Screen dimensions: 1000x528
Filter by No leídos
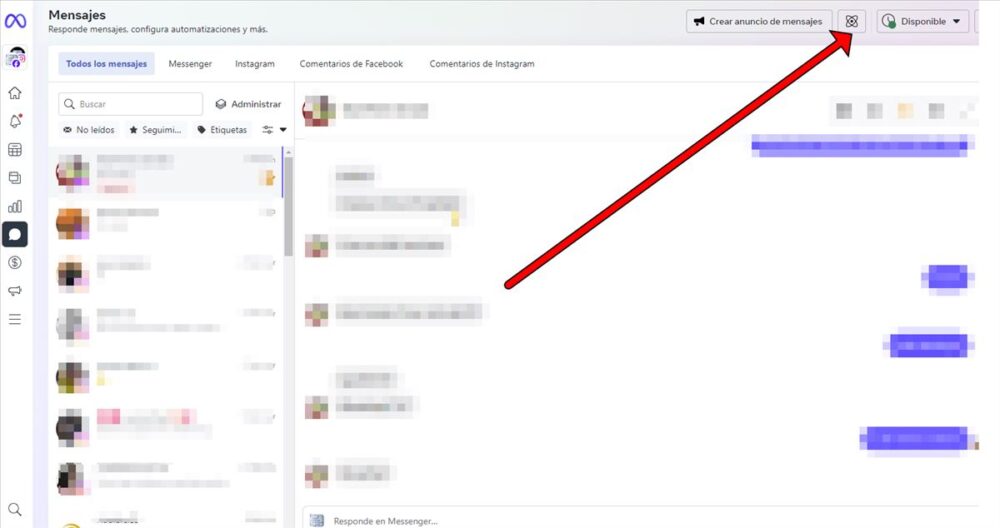[89, 129]
